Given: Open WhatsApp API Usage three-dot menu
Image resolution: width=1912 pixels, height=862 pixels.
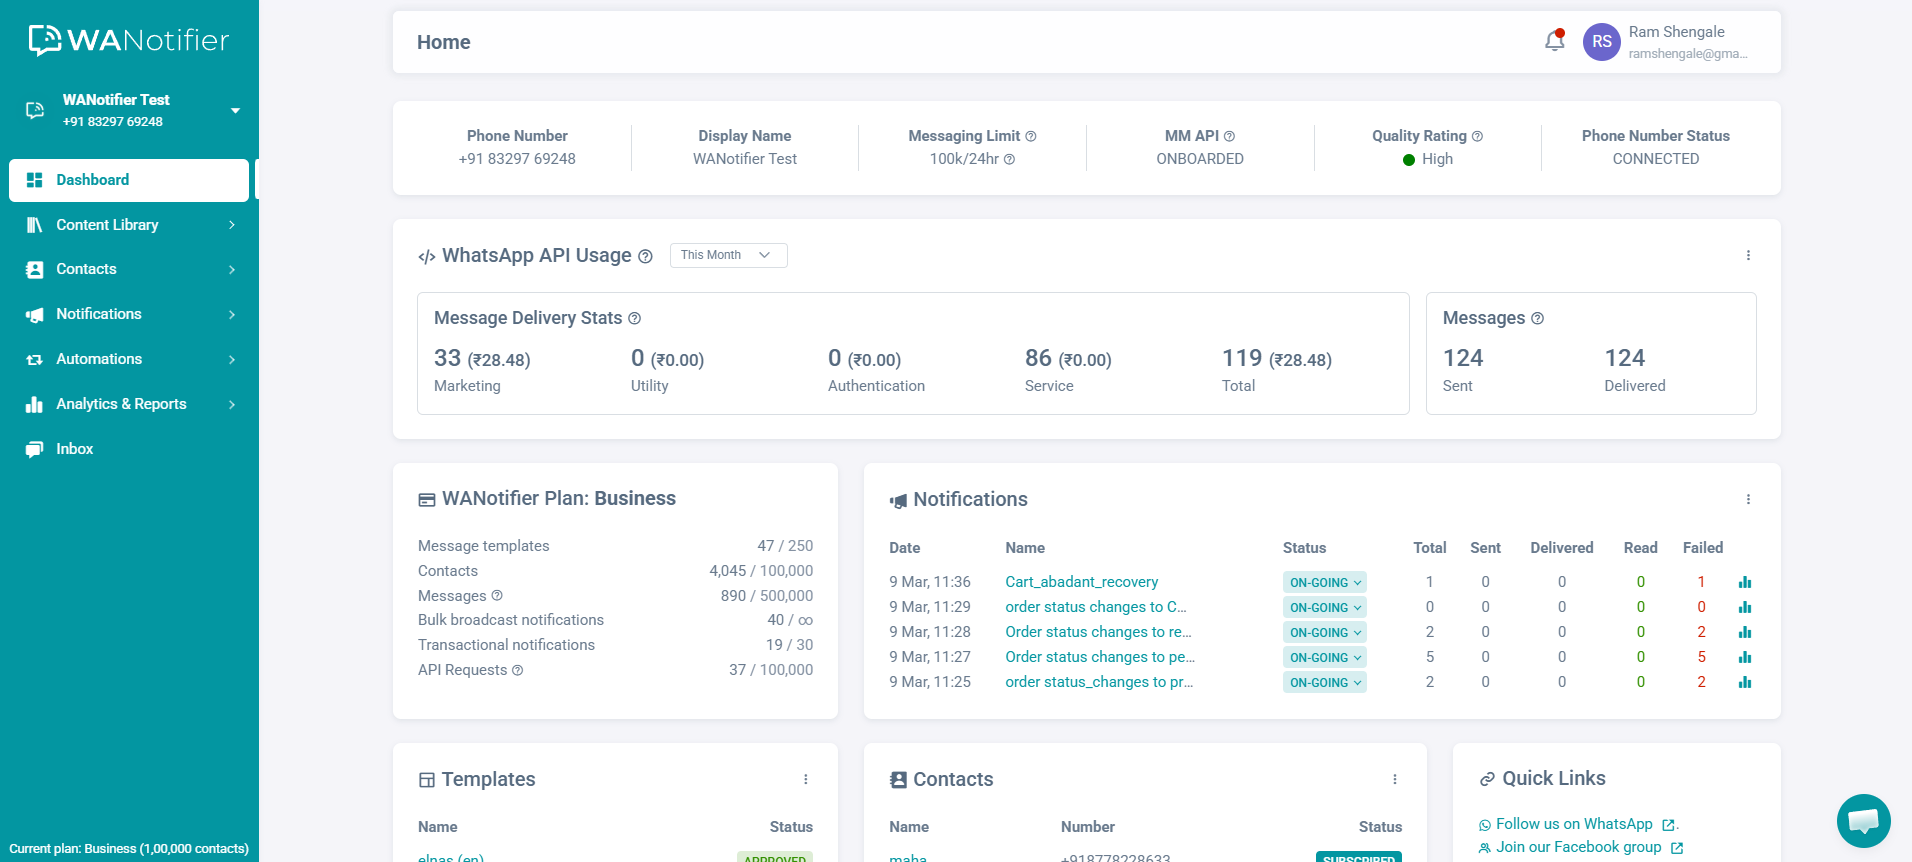Looking at the screenshot, I should [1748, 256].
